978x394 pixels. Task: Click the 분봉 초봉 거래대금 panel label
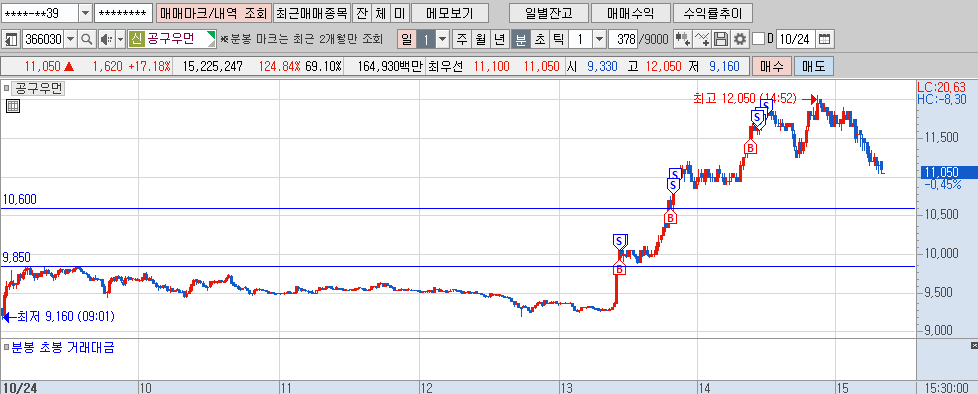[x=63, y=348]
